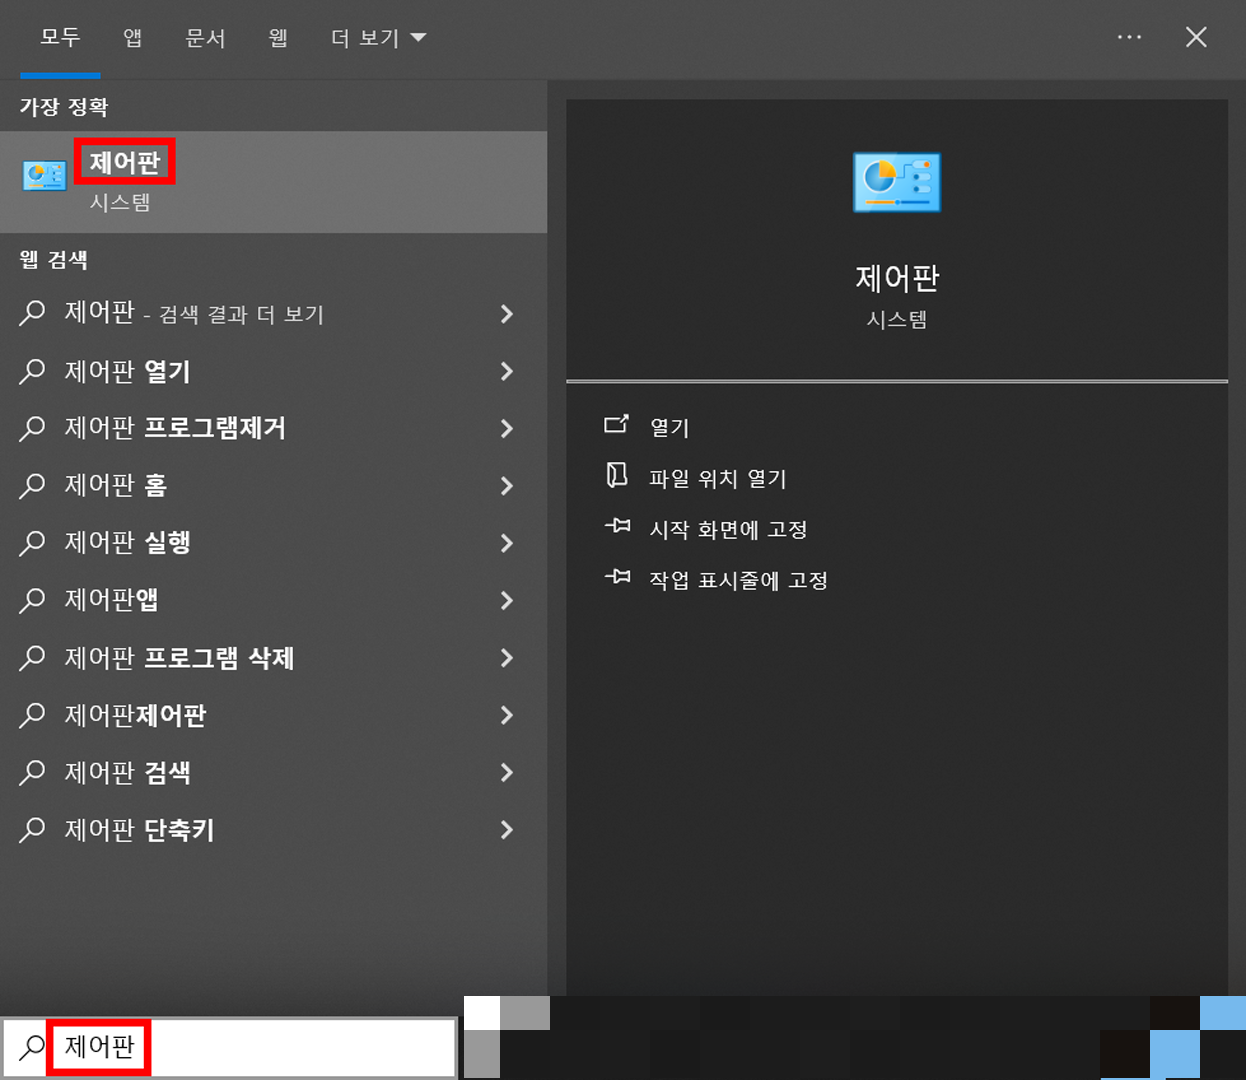Click search icon beside 제어판앱
1246x1080 pixels.
pyautogui.click(x=32, y=600)
